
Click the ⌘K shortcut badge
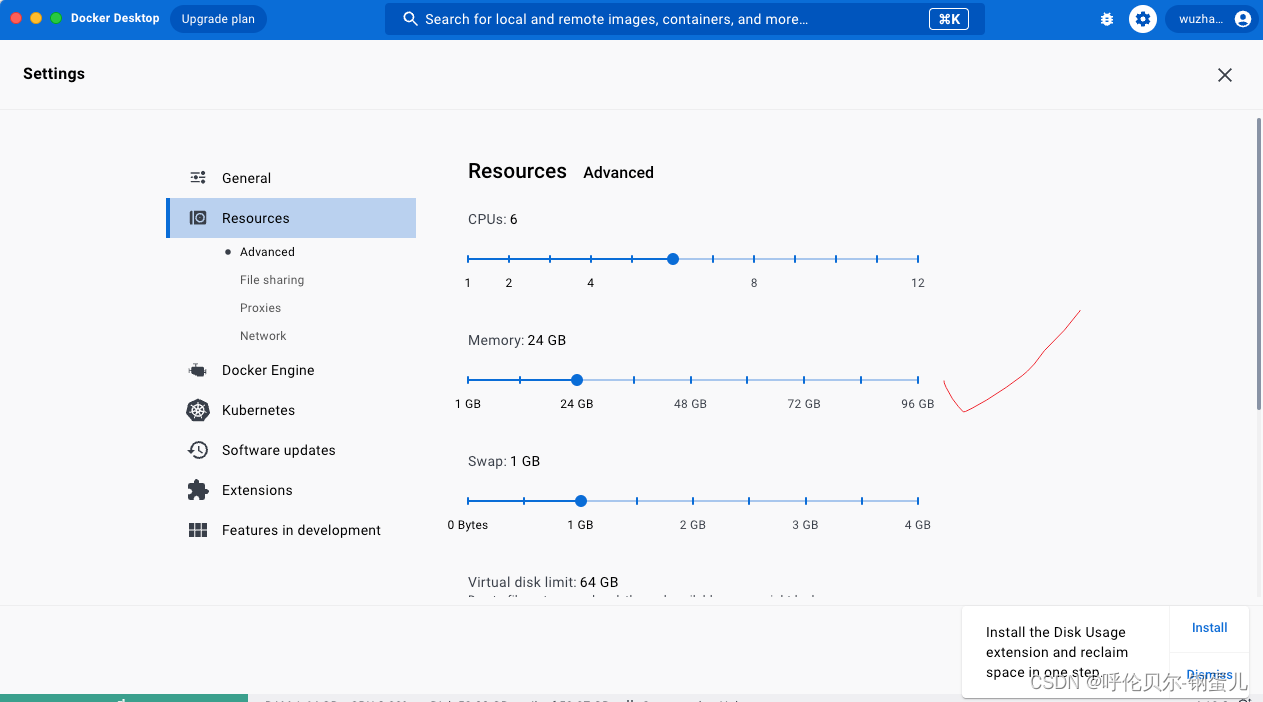(949, 19)
